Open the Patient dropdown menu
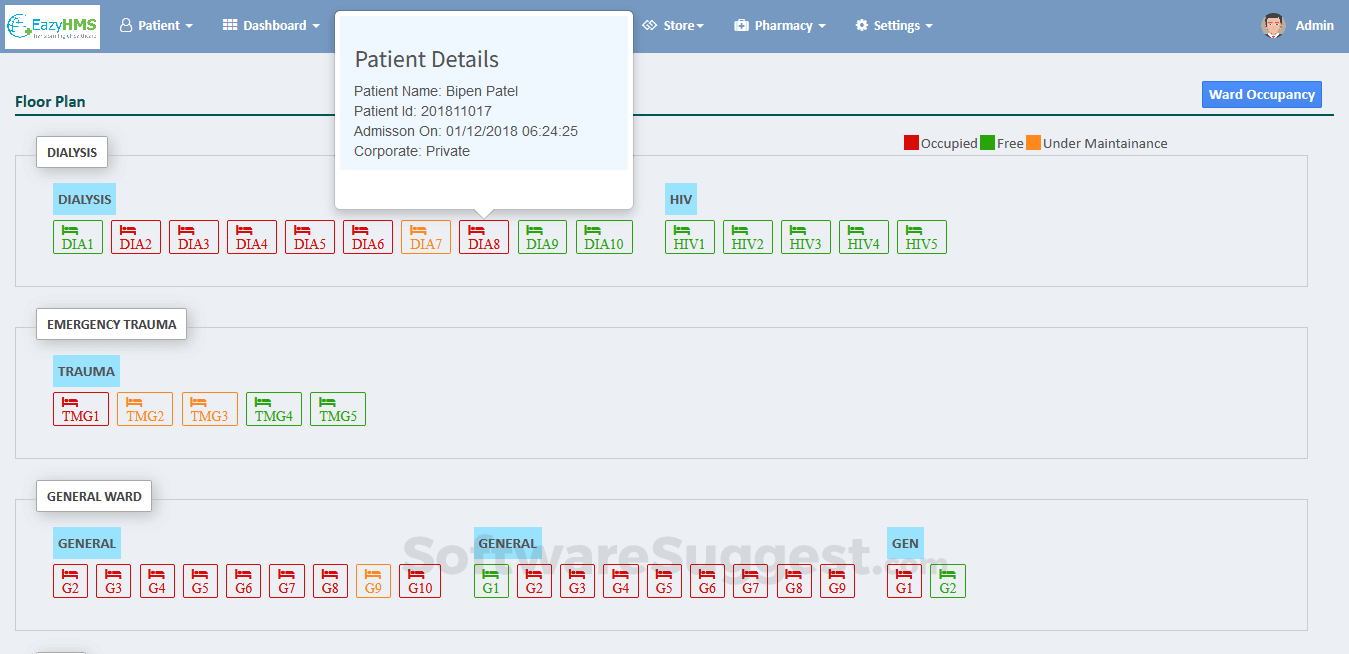 [x=157, y=26]
